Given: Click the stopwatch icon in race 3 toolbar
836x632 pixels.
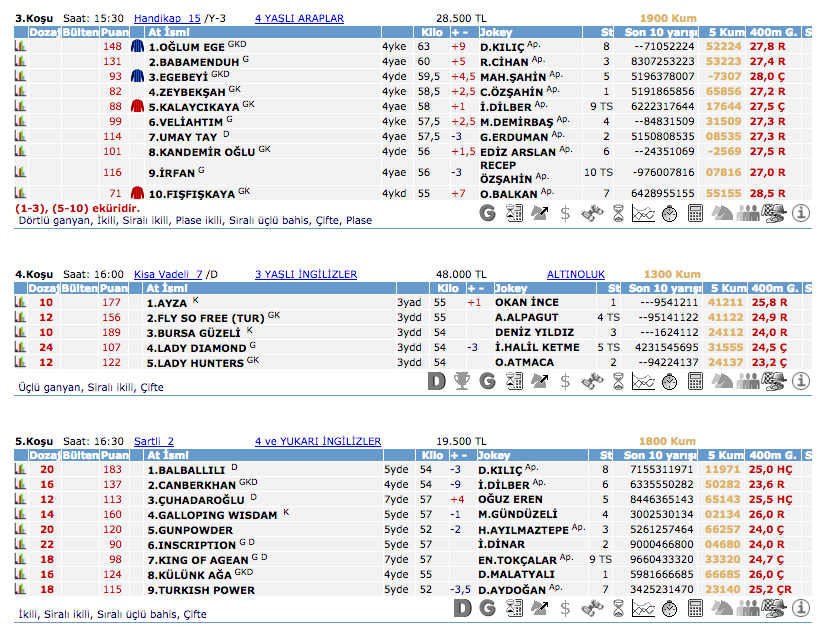Looking at the screenshot, I should pos(670,213).
